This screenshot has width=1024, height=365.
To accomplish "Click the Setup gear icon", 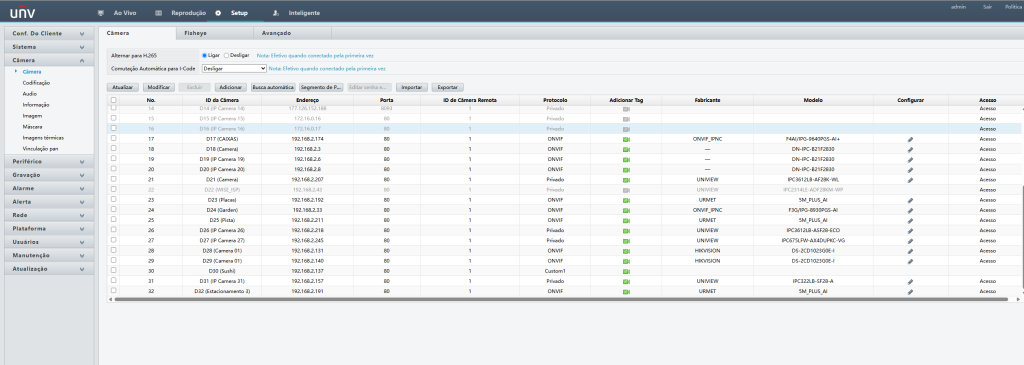I will [217, 13].
